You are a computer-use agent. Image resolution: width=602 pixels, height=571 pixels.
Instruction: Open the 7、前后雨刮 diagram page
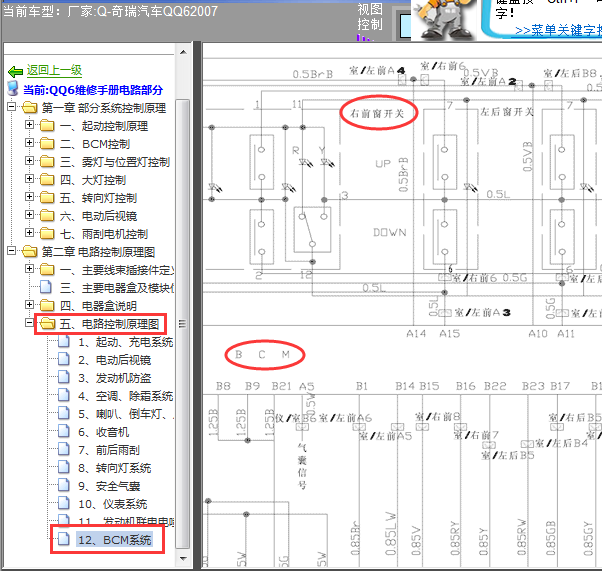[109, 450]
